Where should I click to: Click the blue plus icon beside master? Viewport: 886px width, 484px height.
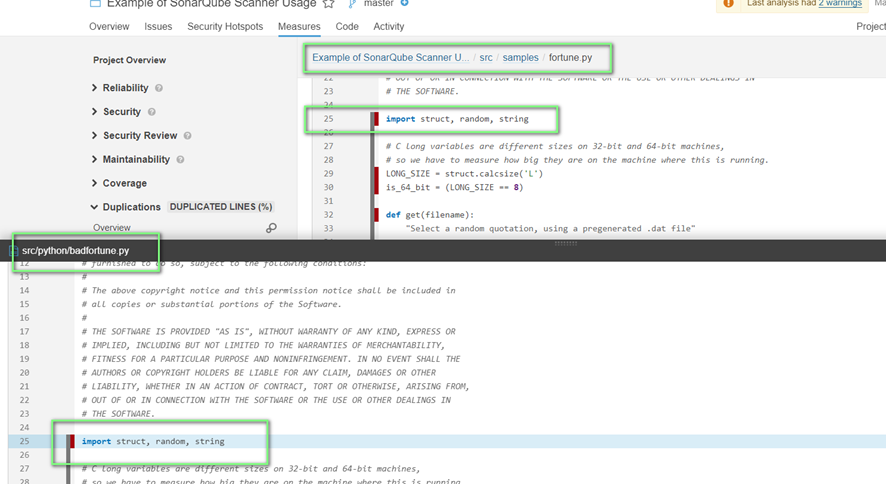405,3
